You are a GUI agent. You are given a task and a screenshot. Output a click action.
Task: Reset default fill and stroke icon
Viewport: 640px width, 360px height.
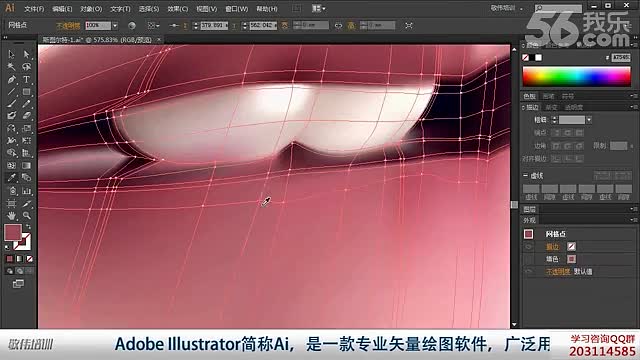pyautogui.click(x=7, y=247)
